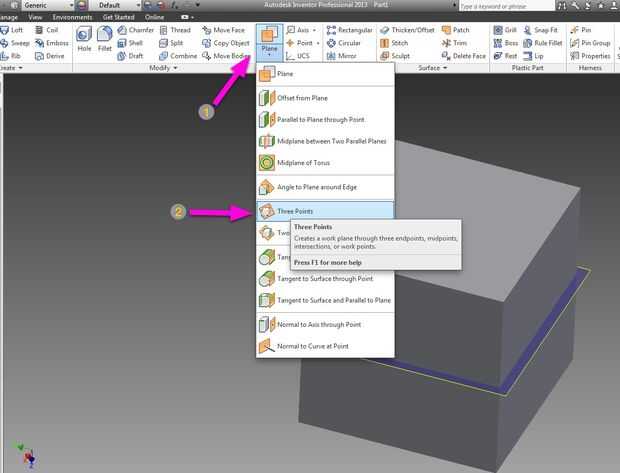Select the Pin Group harness tool
620x473 pixels.
(x=590, y=43)
